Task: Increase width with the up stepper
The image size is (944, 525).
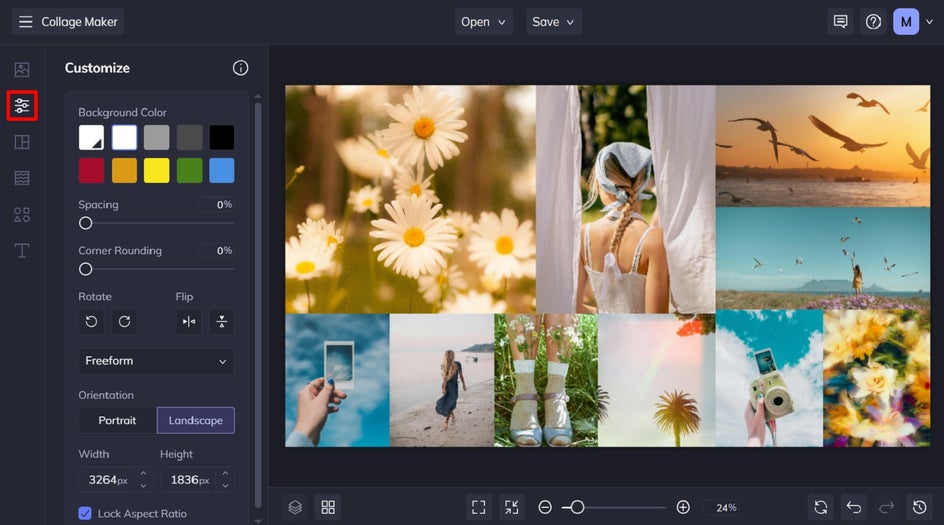Action: tap(143, 474)
